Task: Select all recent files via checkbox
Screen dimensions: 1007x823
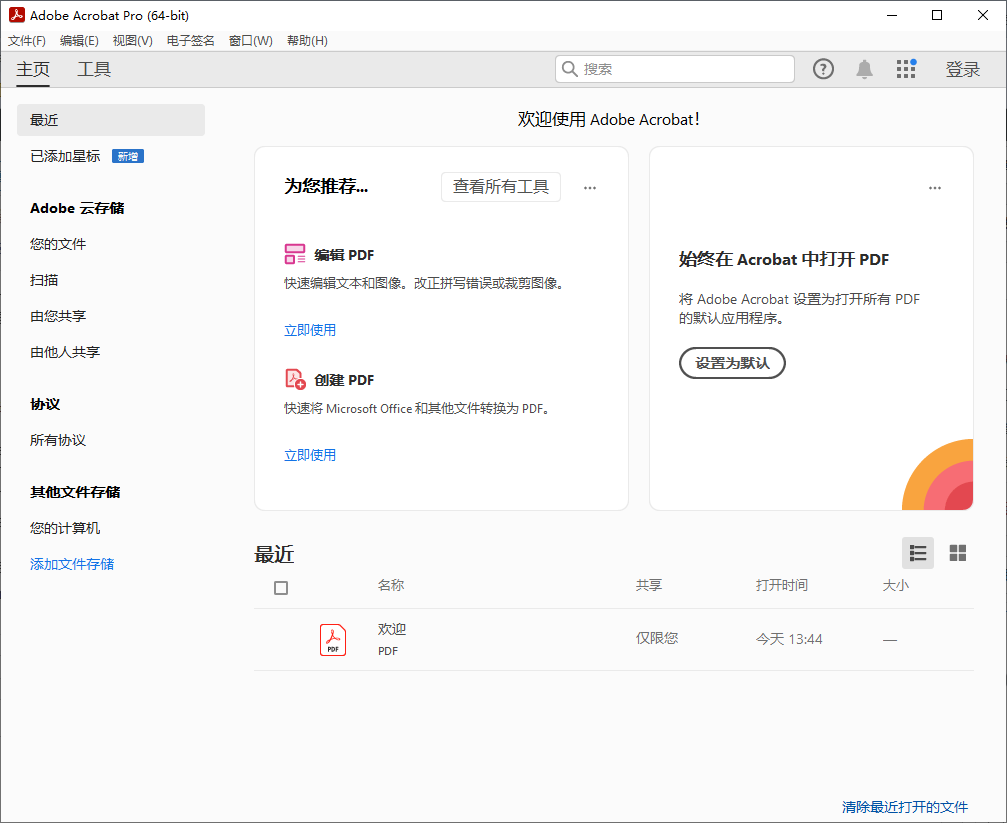Action: point(281,588)
